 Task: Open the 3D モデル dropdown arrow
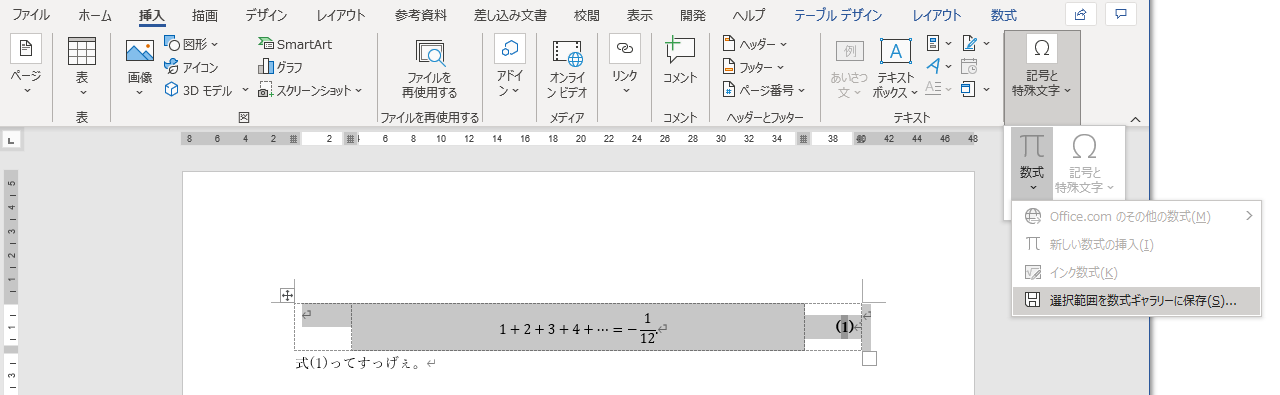tap(245, 90)
